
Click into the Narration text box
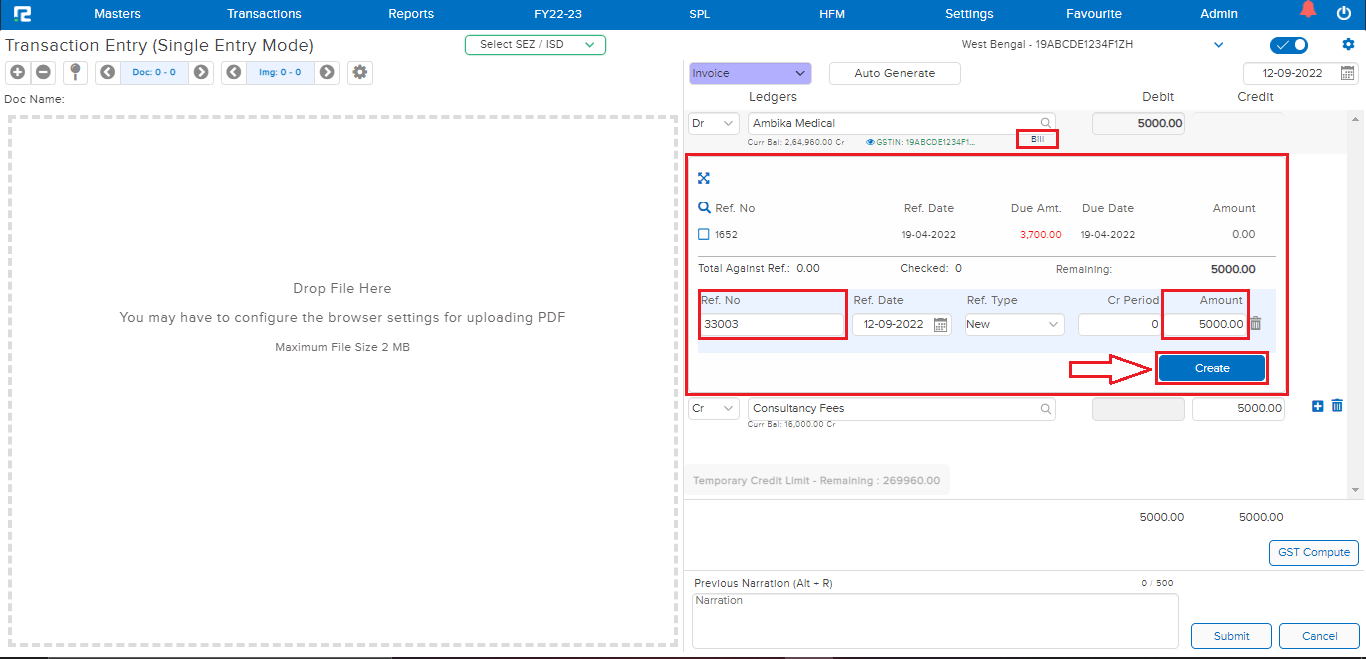point(935,620)
